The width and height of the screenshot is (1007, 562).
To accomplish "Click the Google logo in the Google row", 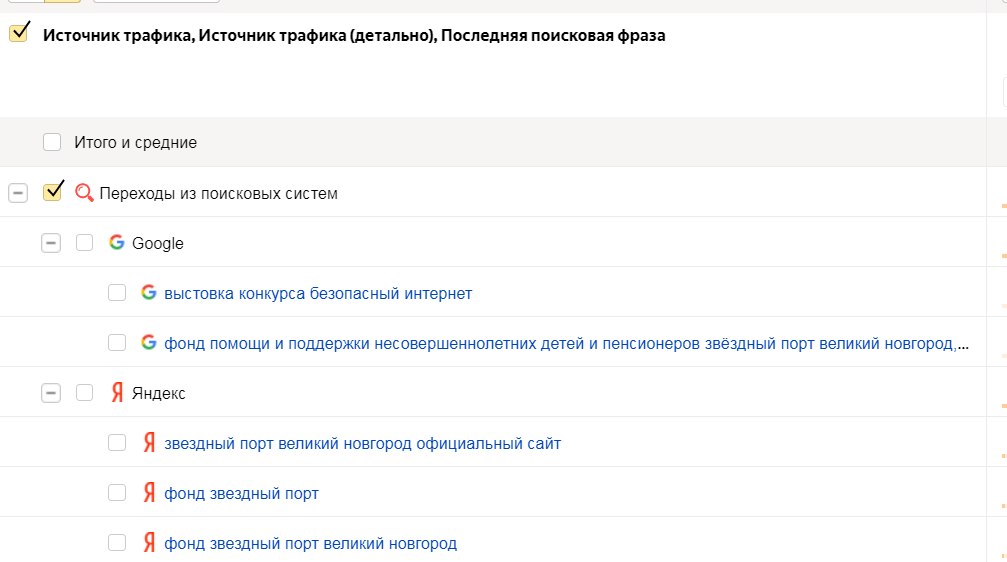I will (x=116, y=242).
